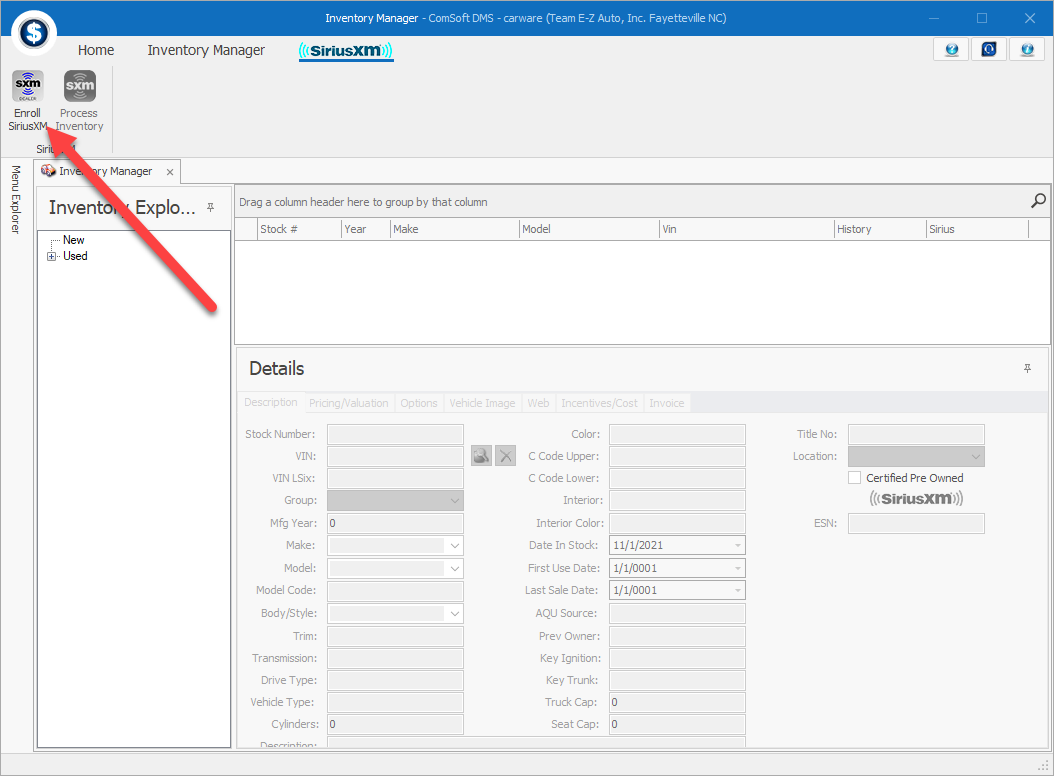Click the Prev Owner input field

click(678, 636)
